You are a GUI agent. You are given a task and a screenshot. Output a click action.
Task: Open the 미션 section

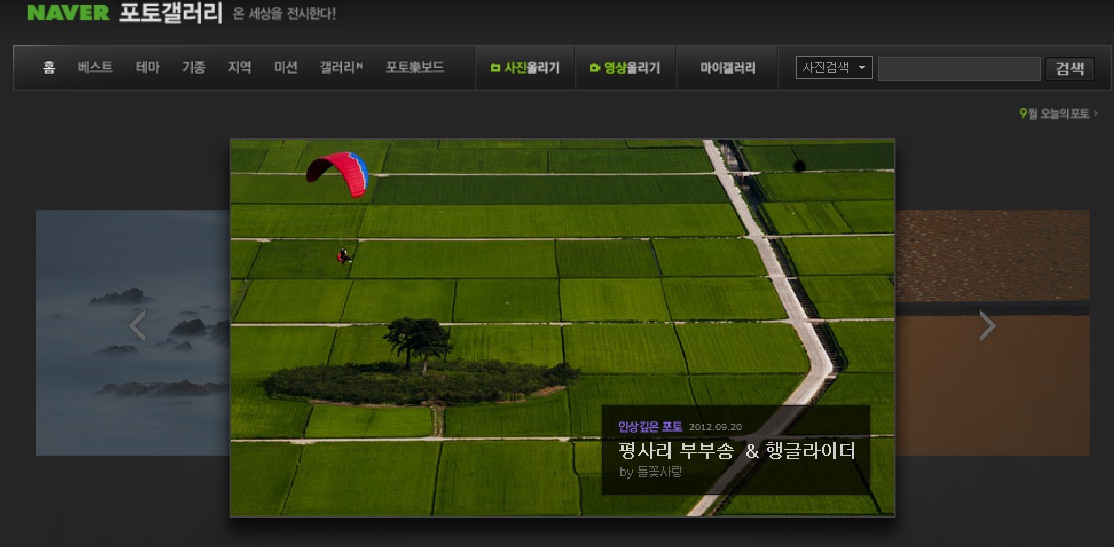(x=286, y=68)
